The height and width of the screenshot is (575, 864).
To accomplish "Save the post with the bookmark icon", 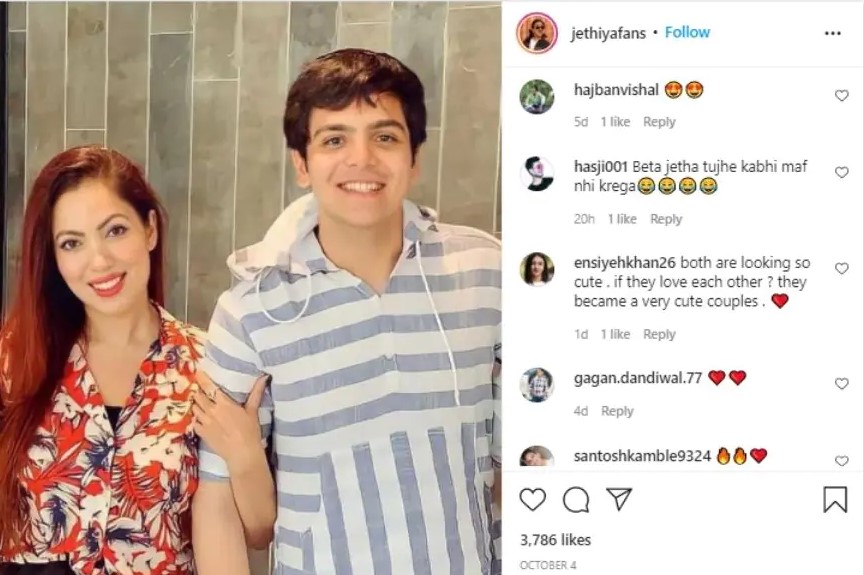I will pyautogui.click(x=835, y=499).
